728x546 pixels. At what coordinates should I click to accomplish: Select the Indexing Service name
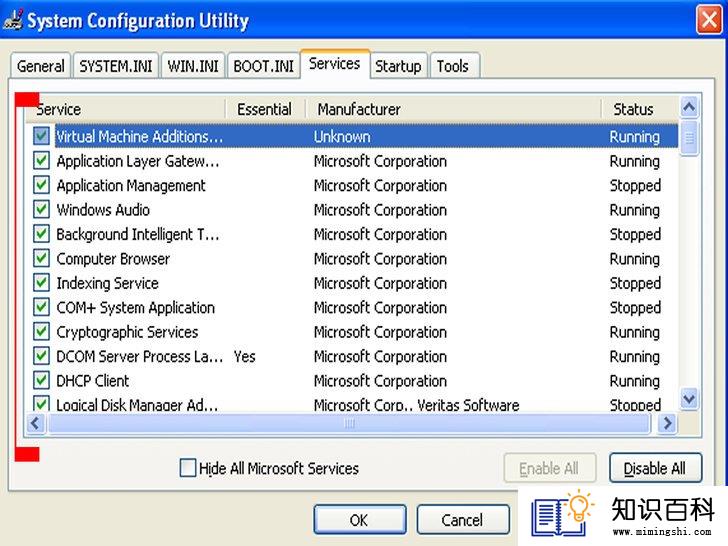pyautogui.click(x=107, y=283)
